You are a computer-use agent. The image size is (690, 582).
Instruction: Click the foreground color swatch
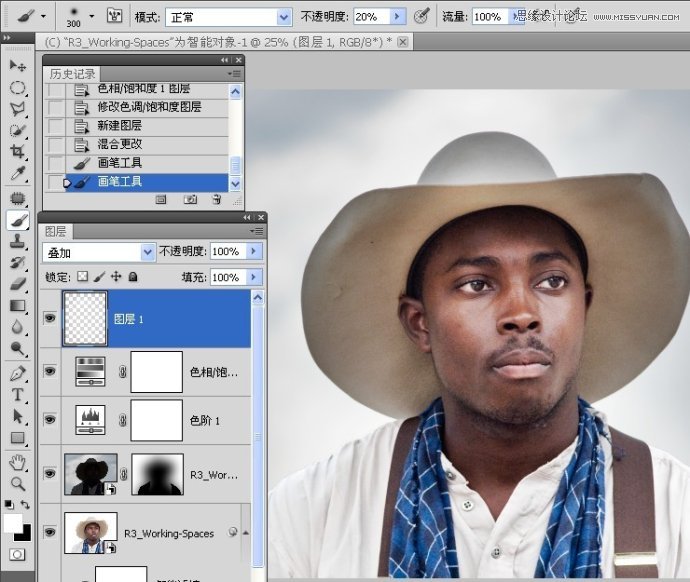tap(11, 523)
